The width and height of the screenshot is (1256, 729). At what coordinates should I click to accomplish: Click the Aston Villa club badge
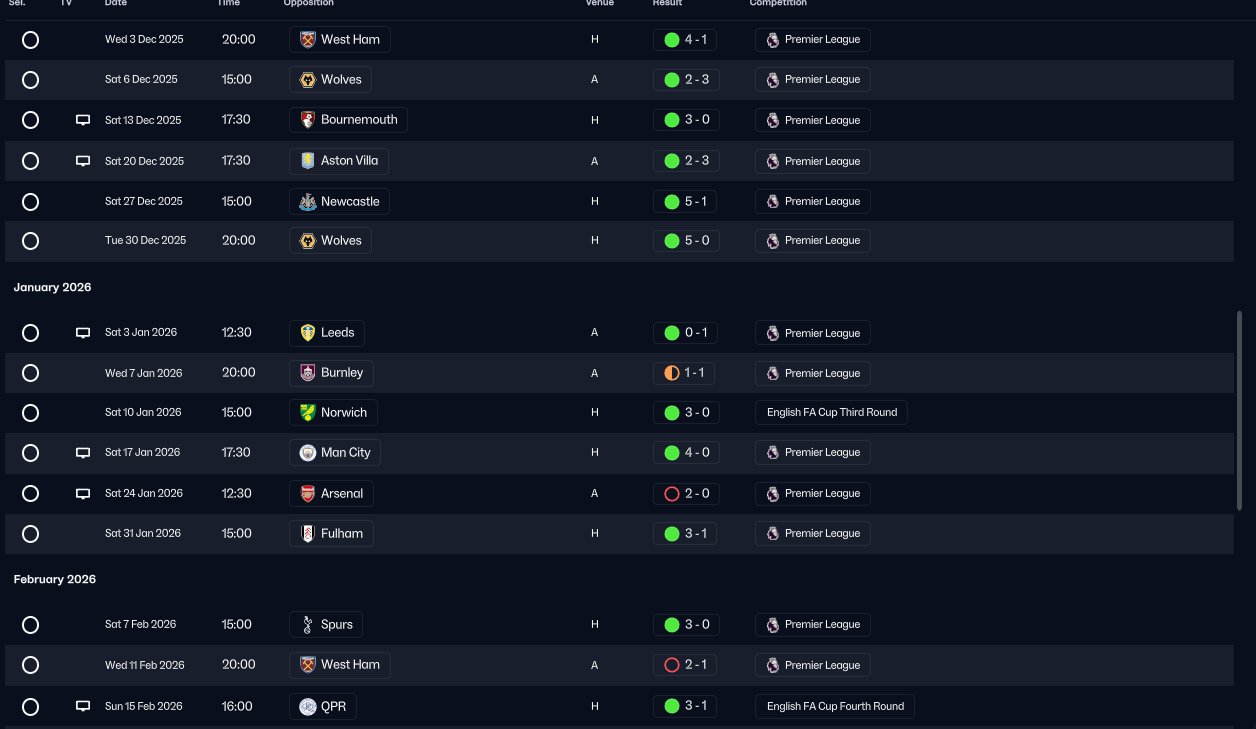[x=308, y=161]
